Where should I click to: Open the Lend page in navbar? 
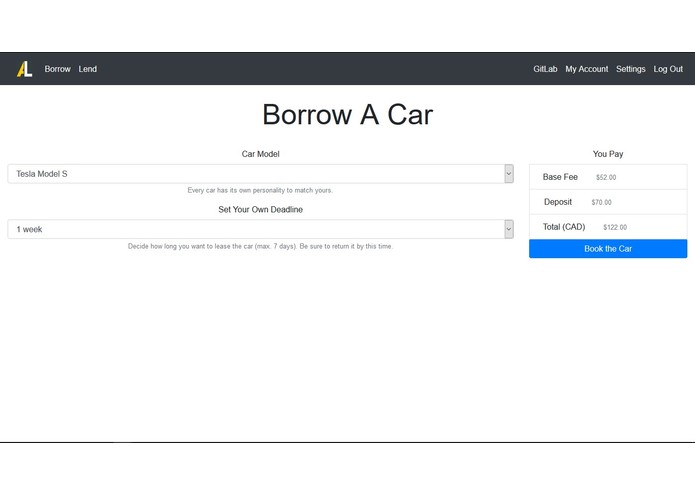tap(87, 69)
